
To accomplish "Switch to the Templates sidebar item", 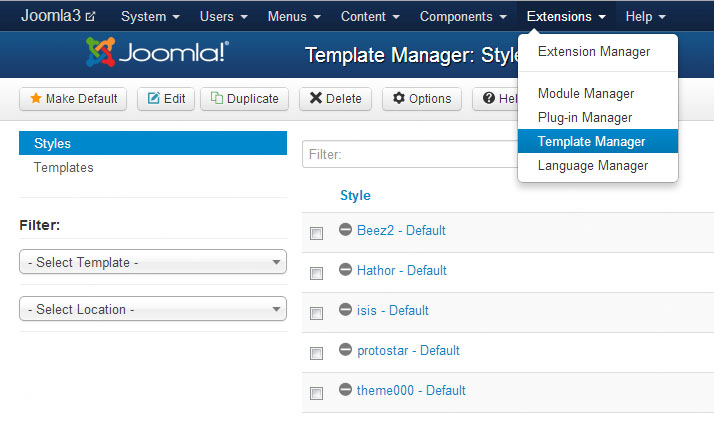I will 64,167.
